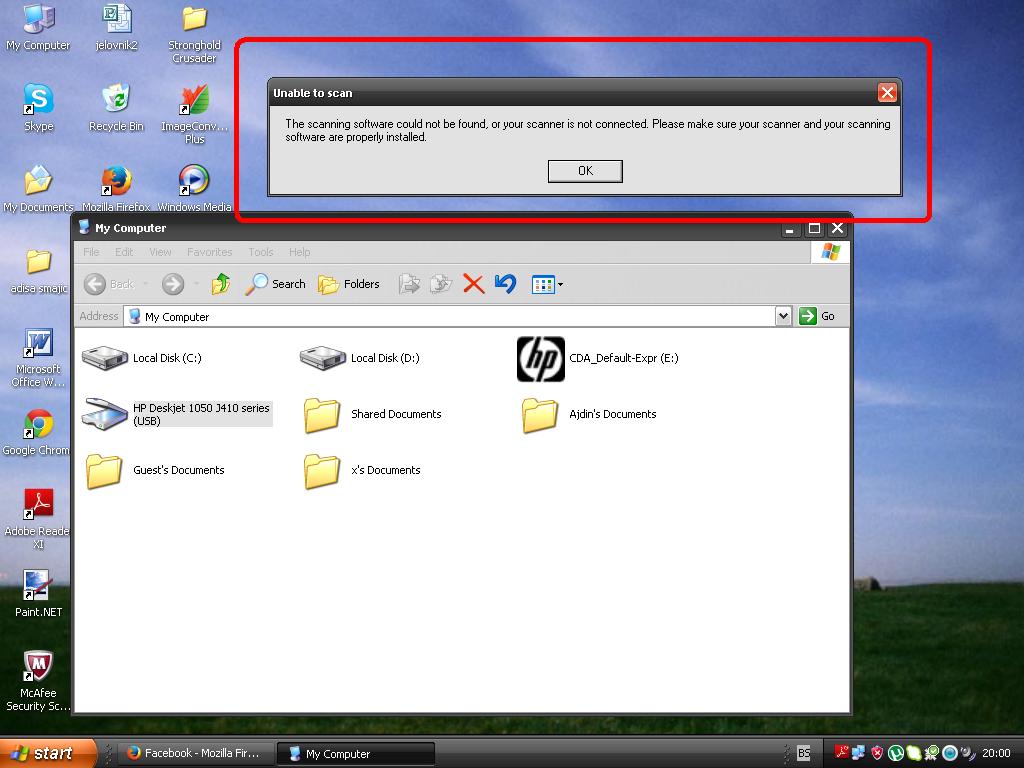
Task: Open the Favorites menu
Action: click(209, 252)
